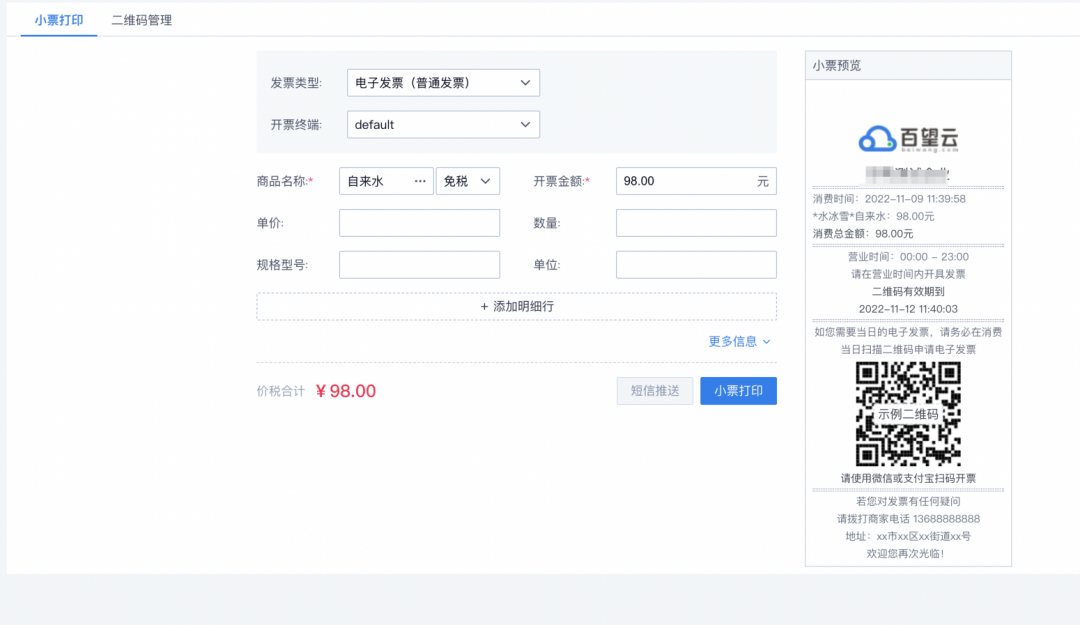
Task: Click the 营业时间：00:00 – 23:00 text
Action: coord(908,256)
